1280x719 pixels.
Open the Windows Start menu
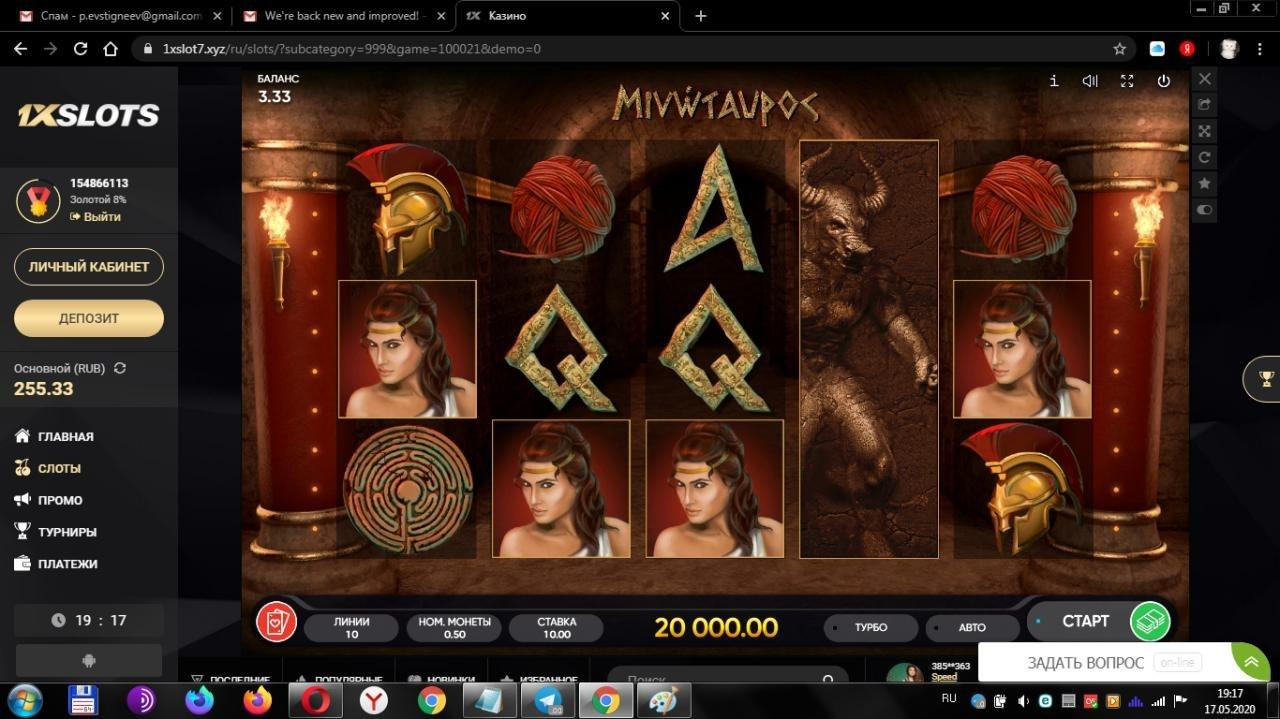24,699
